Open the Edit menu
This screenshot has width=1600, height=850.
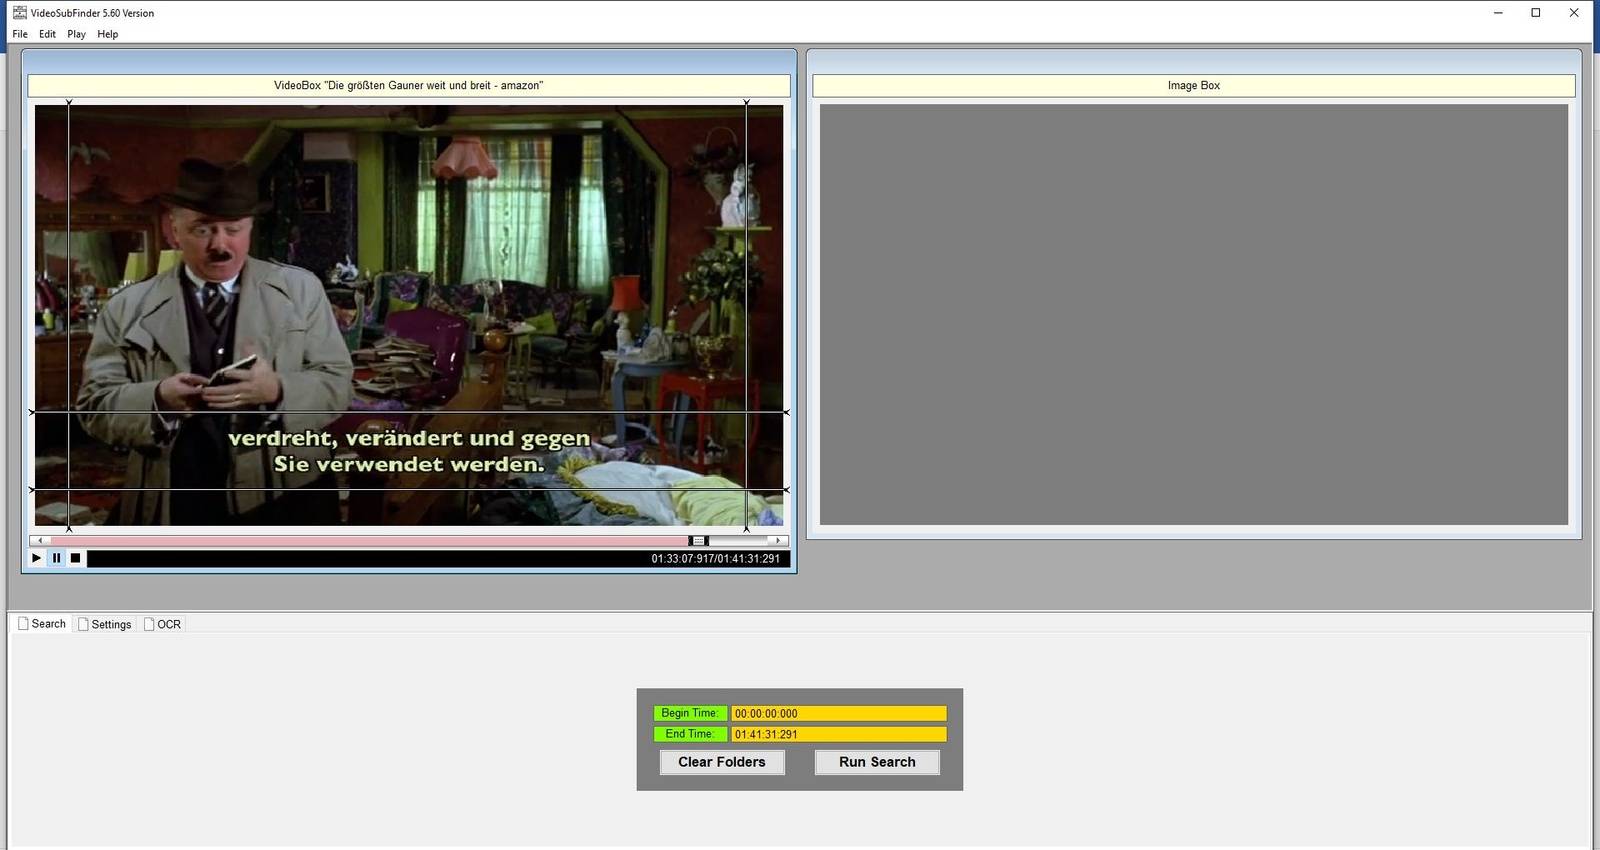[47, 34]
